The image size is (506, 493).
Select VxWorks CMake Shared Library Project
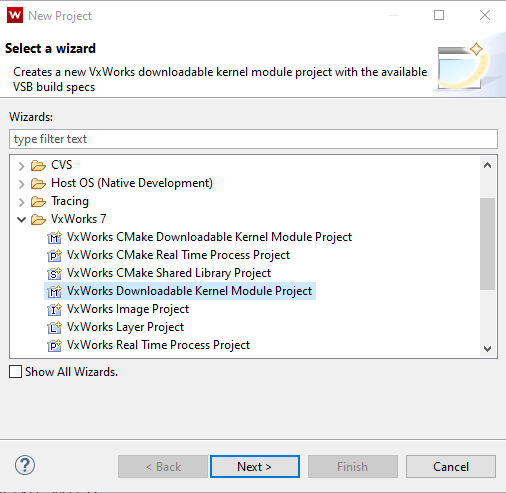tap(169, 273)
